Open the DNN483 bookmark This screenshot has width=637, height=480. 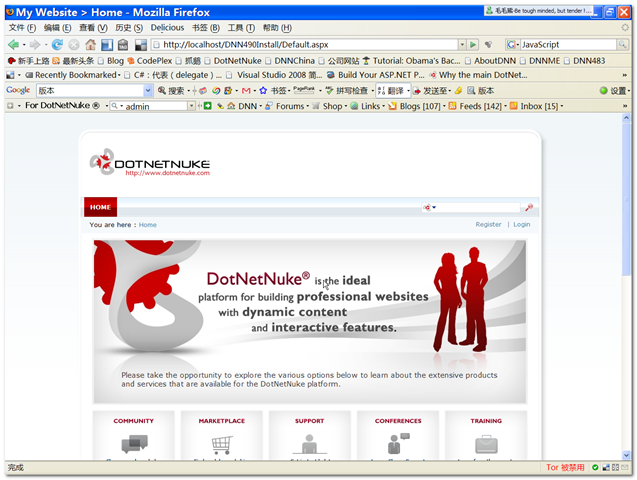point(585,61)
